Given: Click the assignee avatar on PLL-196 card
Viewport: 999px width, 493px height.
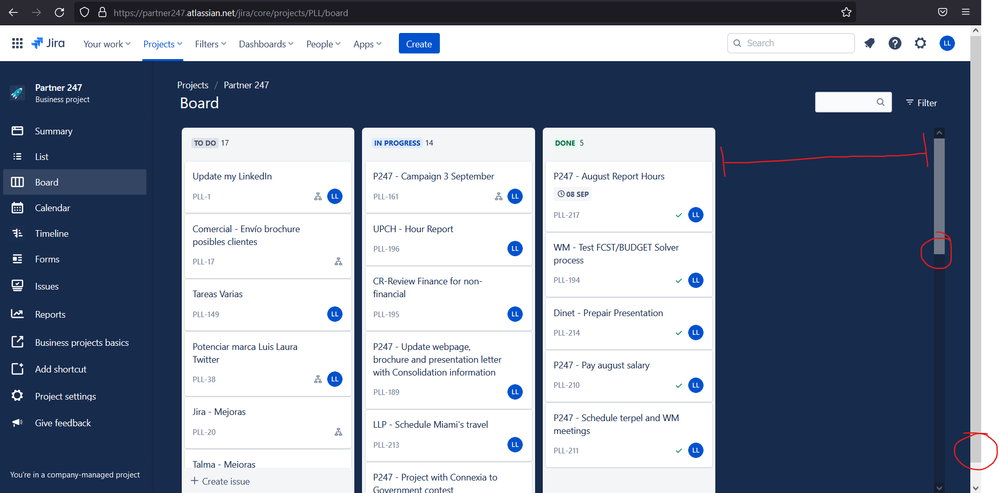Looking at the screenshot, I should point(515,249).
